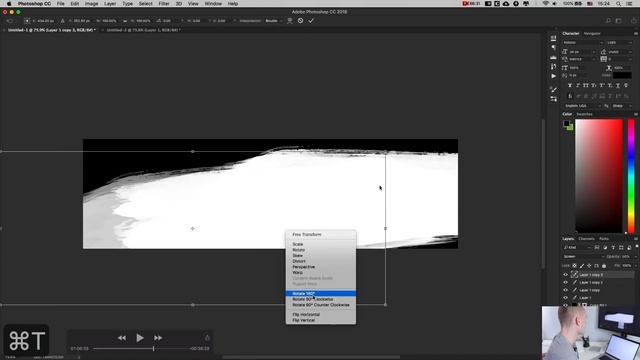Image resolution: width=640 pixels, height=360 pixels.
Task: Choose Scale from the context menu
Action: (320, 244)
